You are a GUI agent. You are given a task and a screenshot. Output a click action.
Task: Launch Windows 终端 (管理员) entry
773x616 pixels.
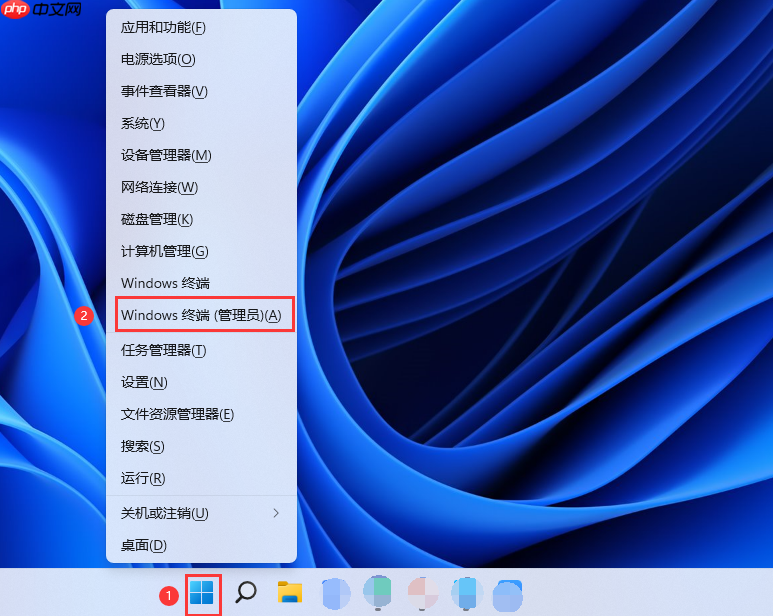201,315
